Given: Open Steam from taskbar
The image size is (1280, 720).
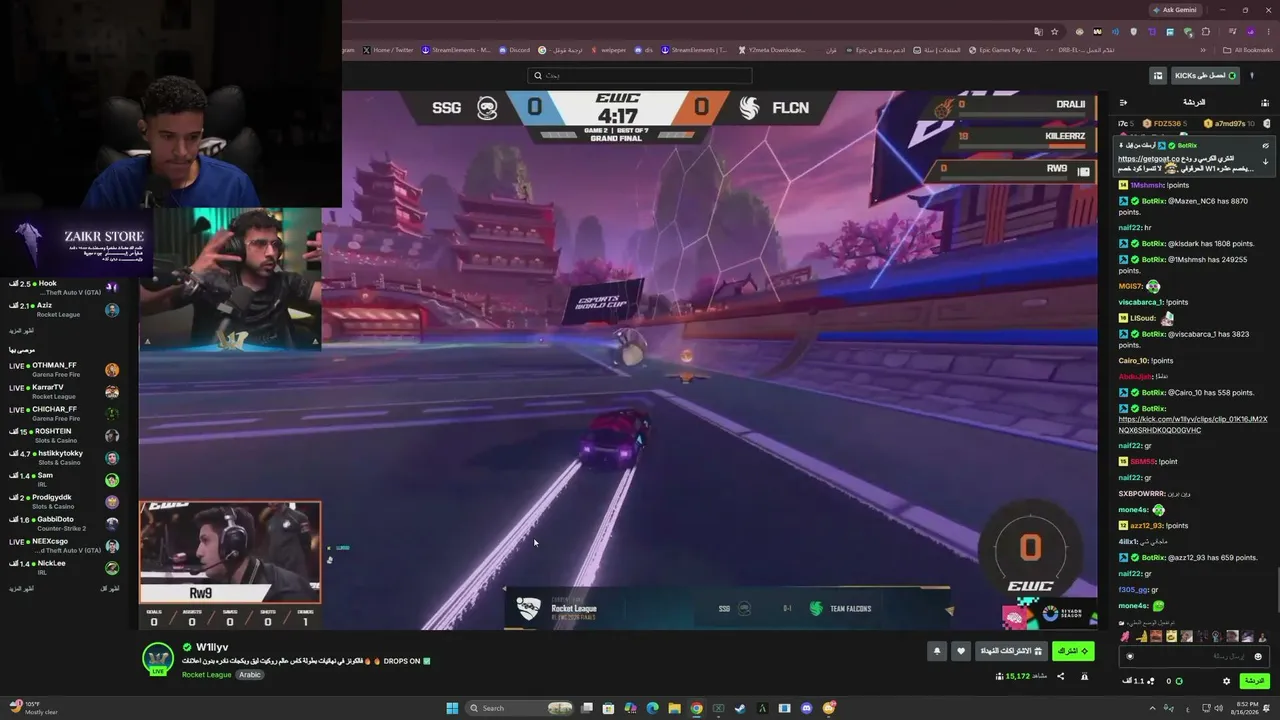Looking at the screenshot, I should tap(740, 708).
